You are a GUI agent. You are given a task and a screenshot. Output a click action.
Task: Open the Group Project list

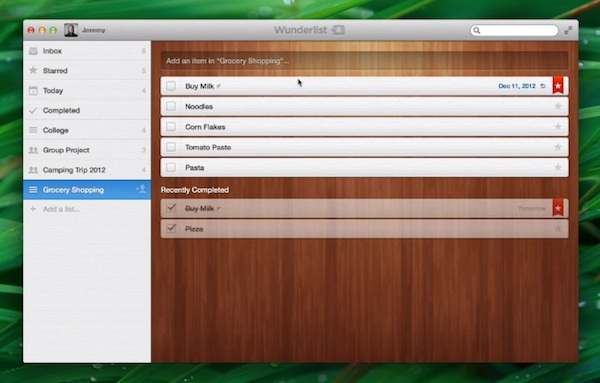[x=87, y=150]
